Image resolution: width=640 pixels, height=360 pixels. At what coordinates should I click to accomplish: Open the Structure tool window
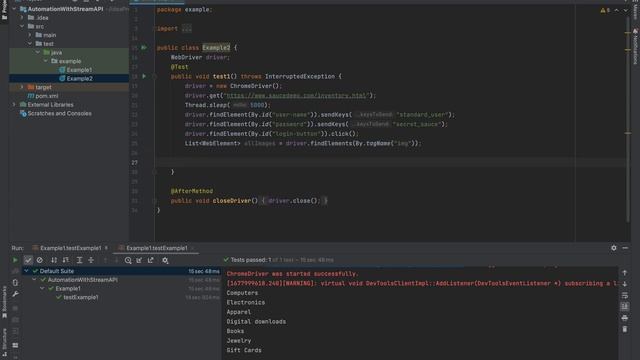pyautogui.click(x=4, y=342)
